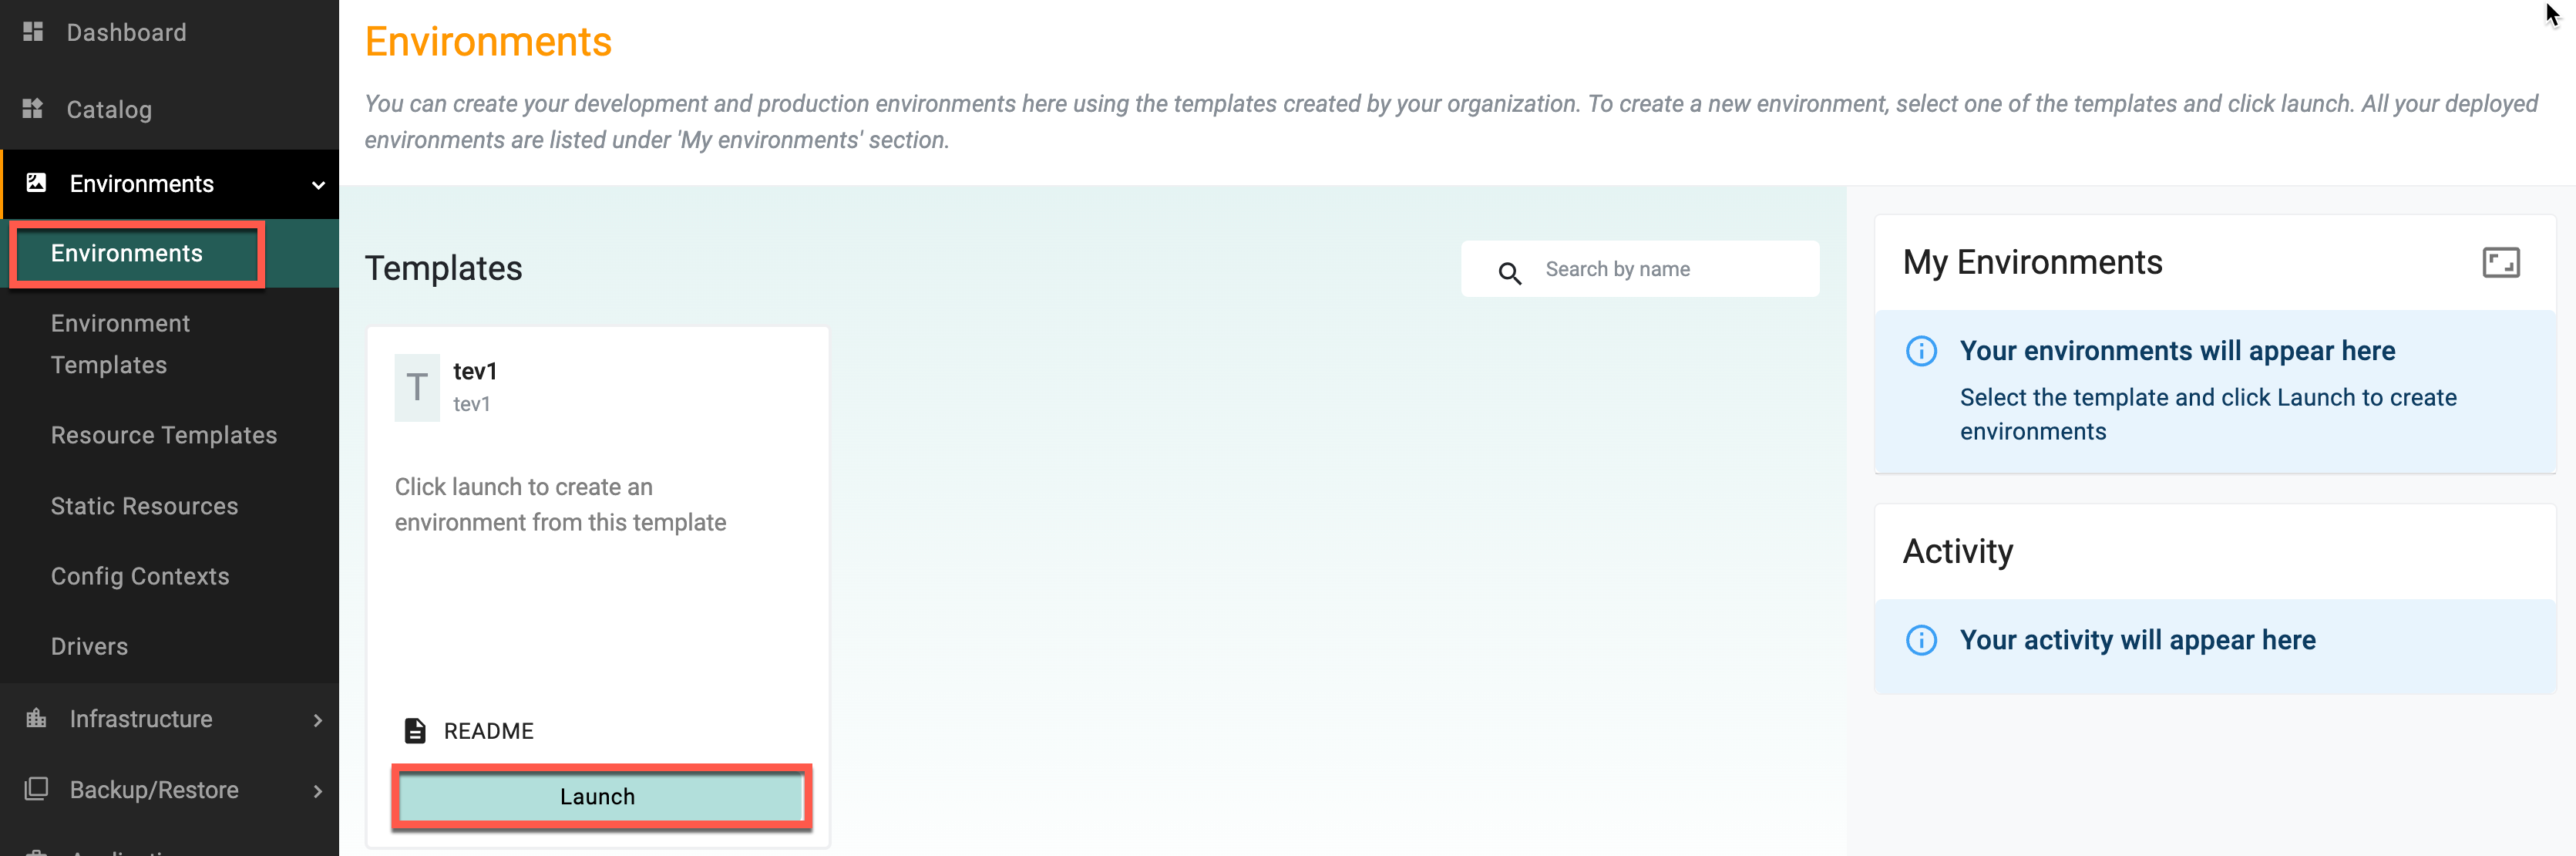Image resolution: width=2576 pixels, height=856 pixels.
Task: Select the Resource Templates menu item
Action: 164,436
